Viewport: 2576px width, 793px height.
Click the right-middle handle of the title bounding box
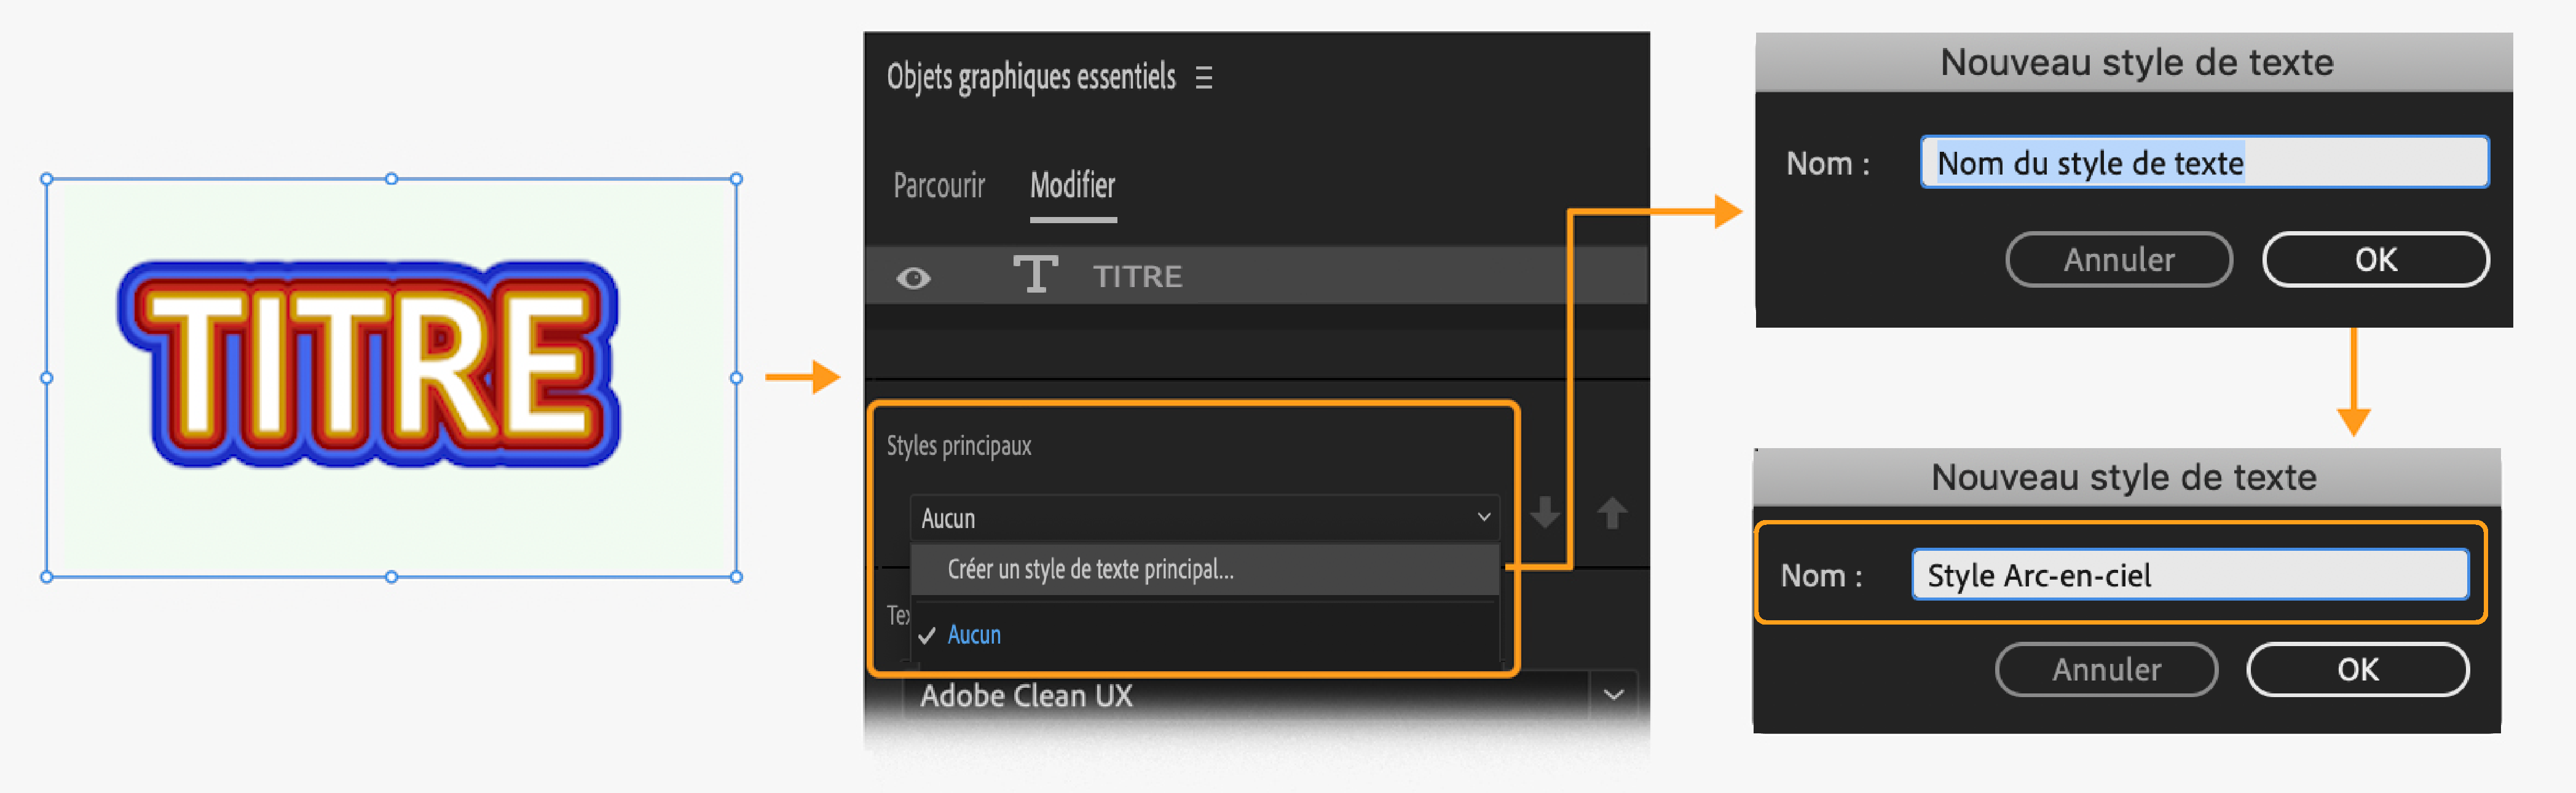coord(736,378)
